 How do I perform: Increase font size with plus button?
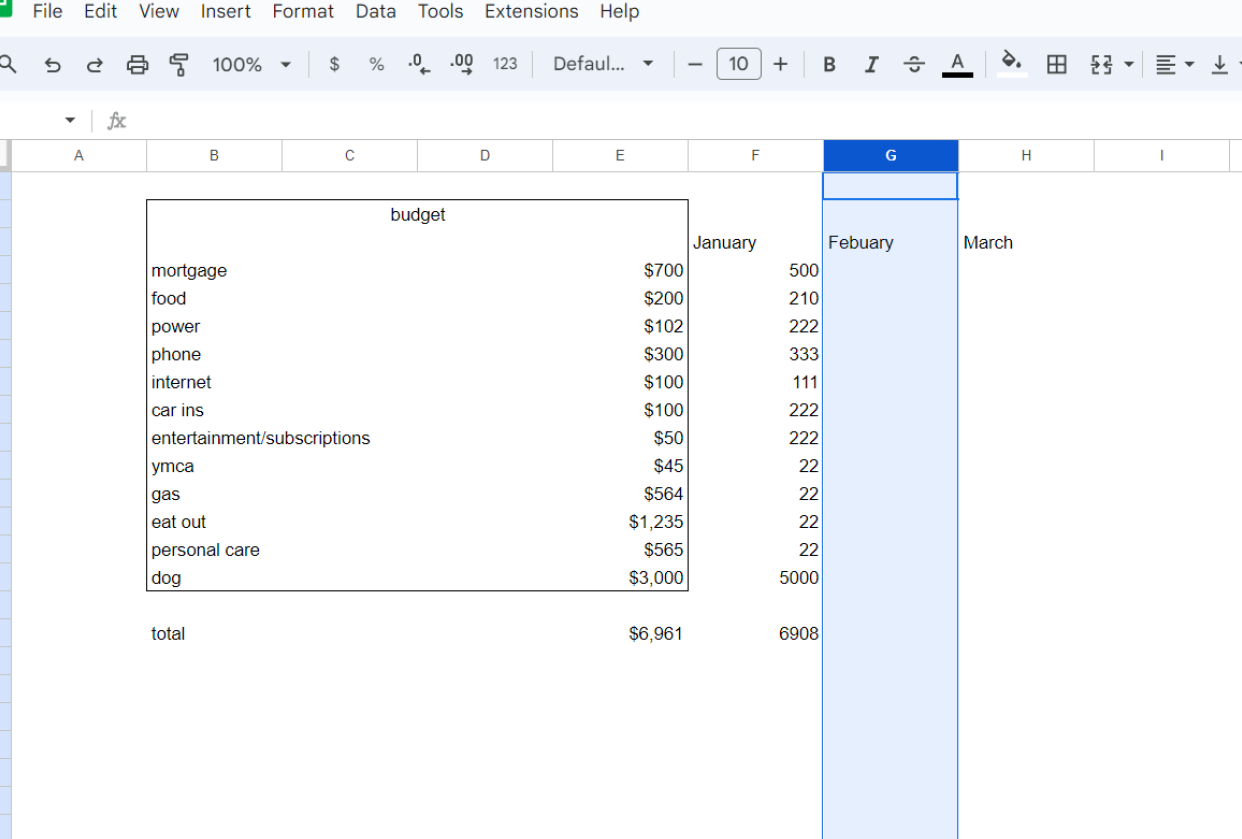[780, 64]
